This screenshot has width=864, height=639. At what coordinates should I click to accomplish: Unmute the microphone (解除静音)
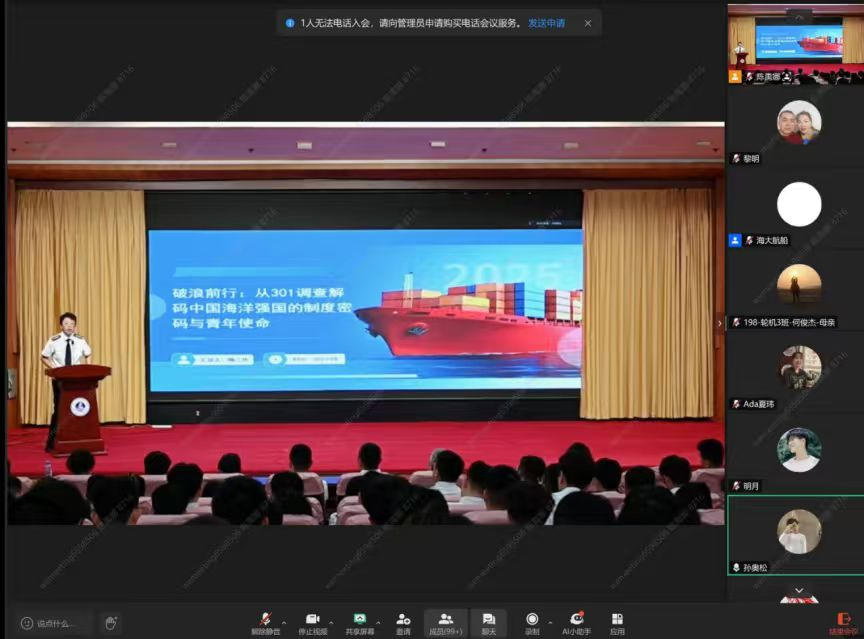pos(265,620)
